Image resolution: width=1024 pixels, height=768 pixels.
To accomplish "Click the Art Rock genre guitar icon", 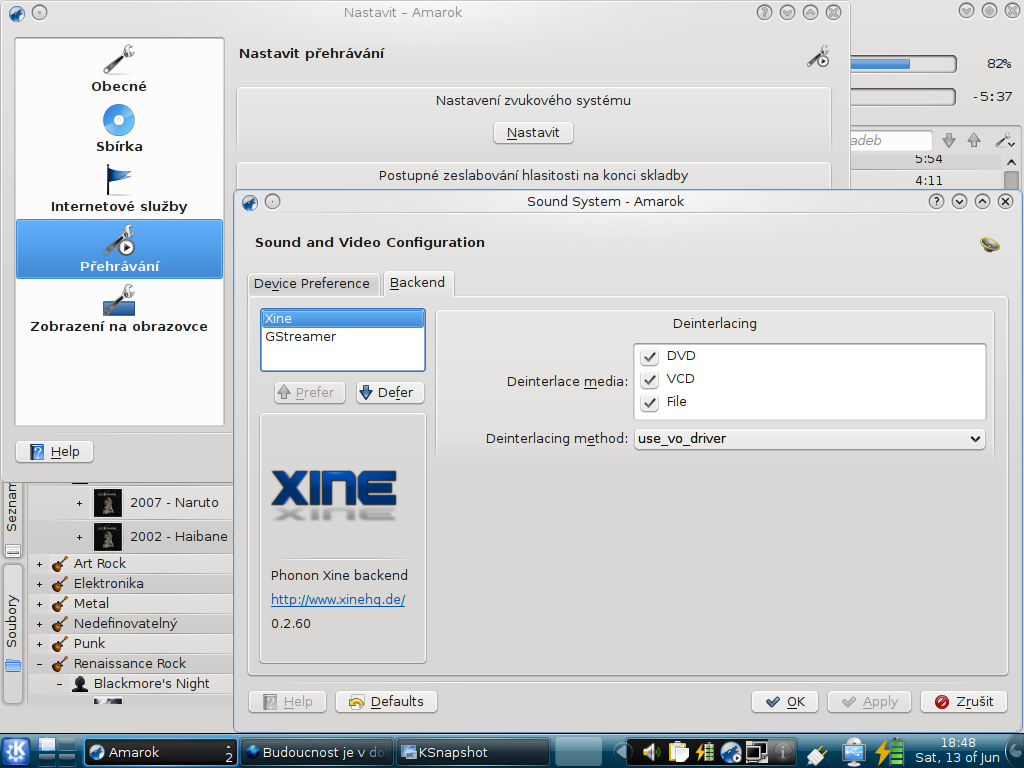I will point(60,564).
